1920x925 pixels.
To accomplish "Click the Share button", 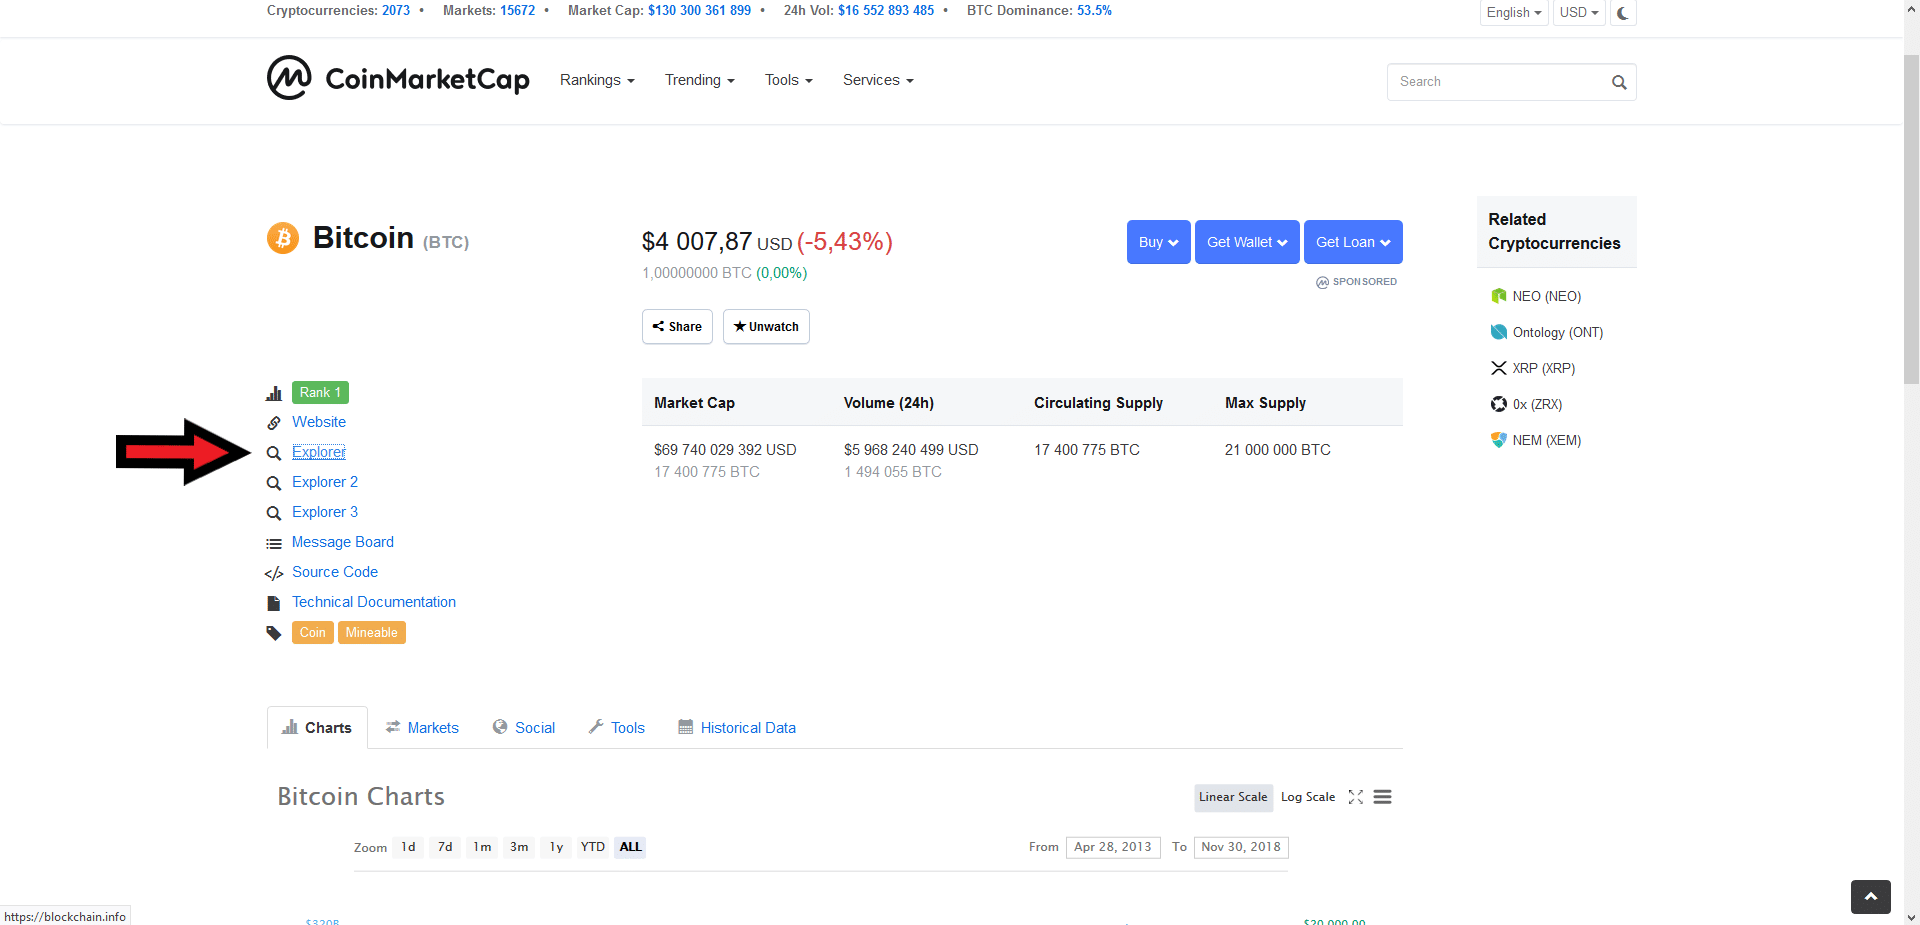I will tap(677, 327).
